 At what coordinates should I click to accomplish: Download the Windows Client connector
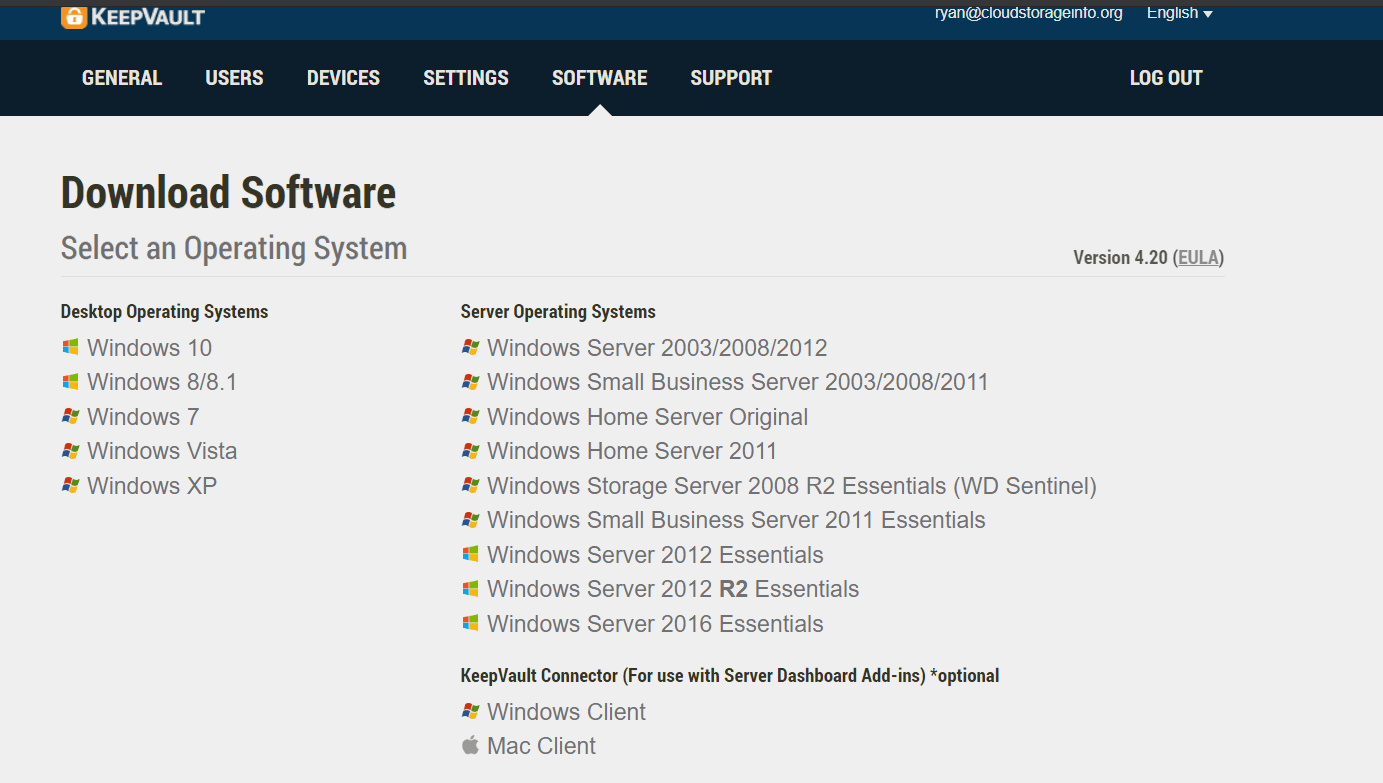[x=566, y=712]
